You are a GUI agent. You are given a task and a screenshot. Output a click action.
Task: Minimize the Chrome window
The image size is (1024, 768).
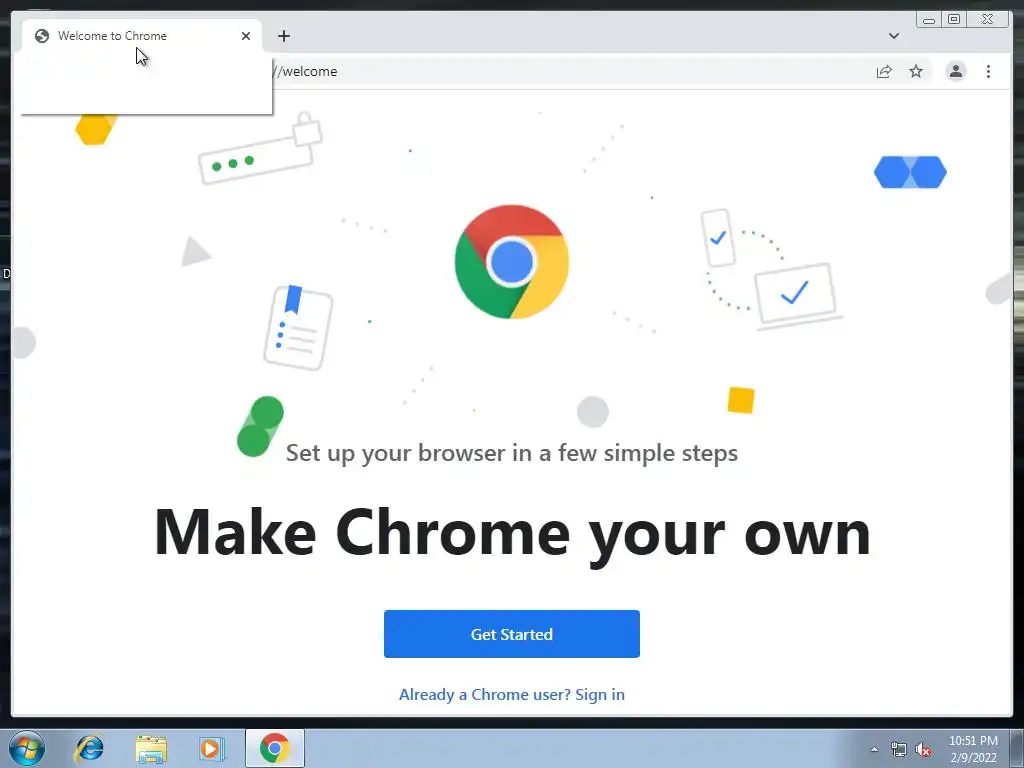pyautogui.click(x=929, y=20)
